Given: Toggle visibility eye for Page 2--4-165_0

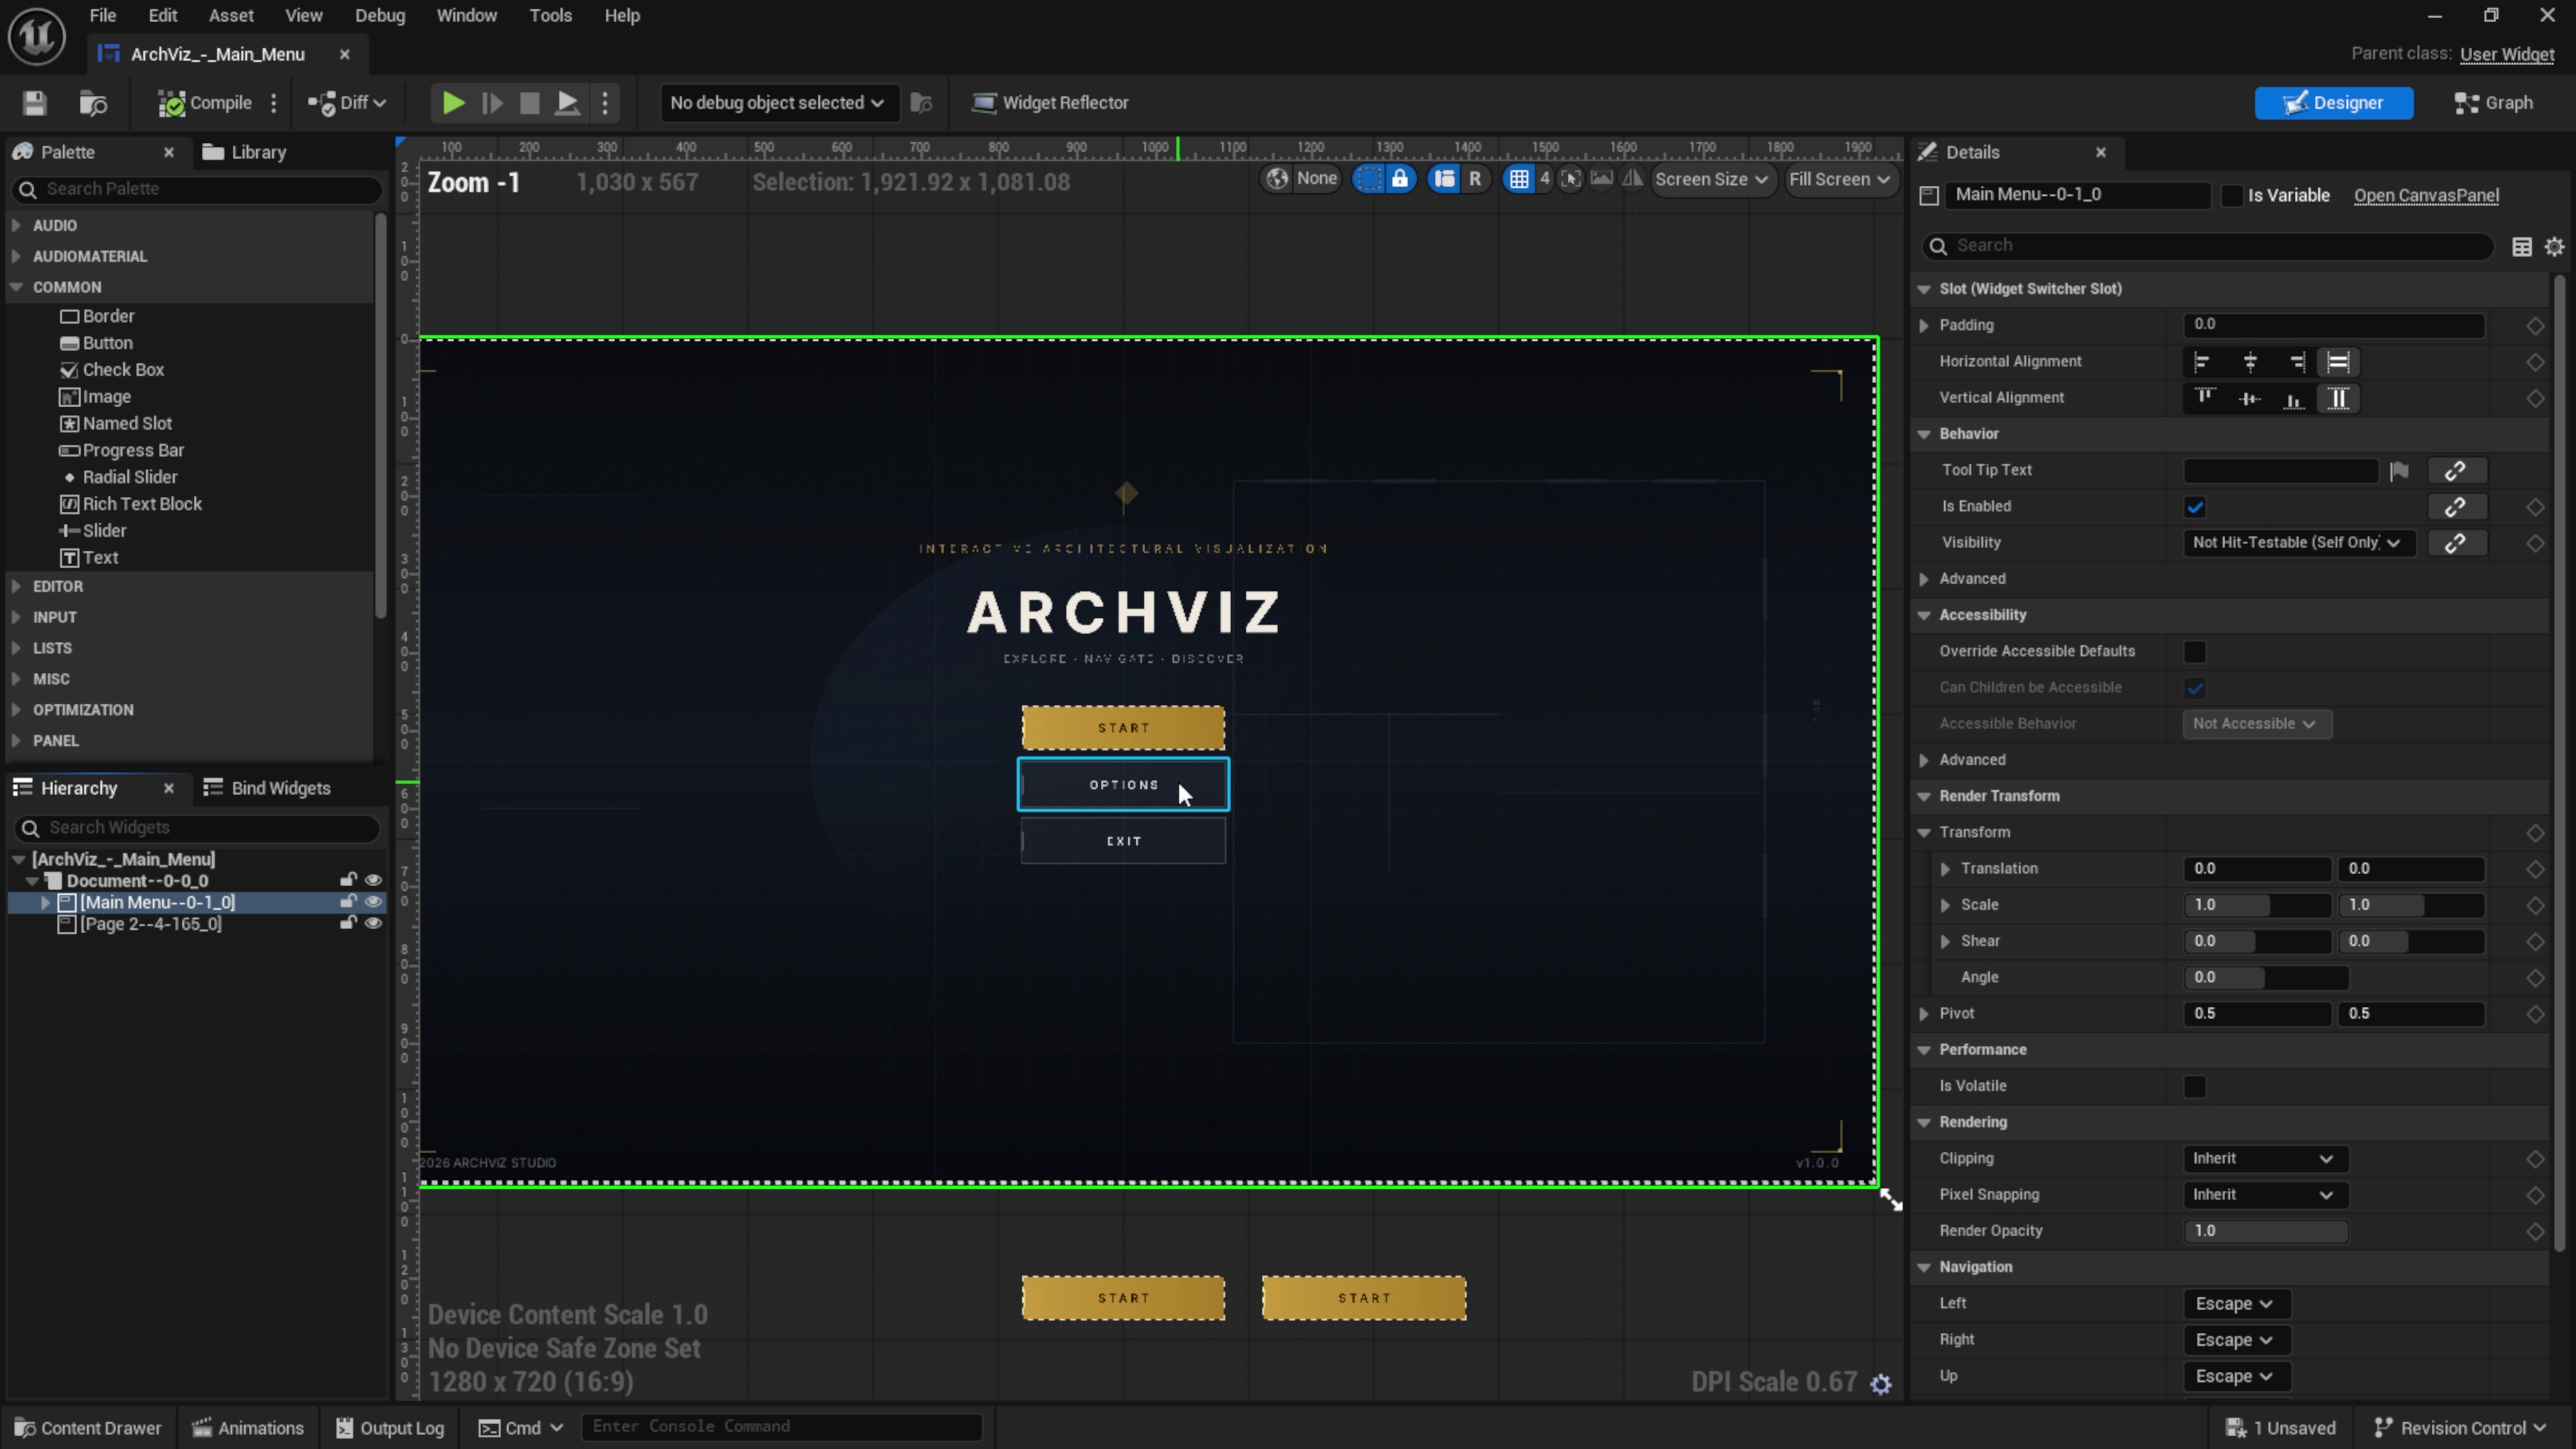Looking at the screenshot, I should 373,924.
